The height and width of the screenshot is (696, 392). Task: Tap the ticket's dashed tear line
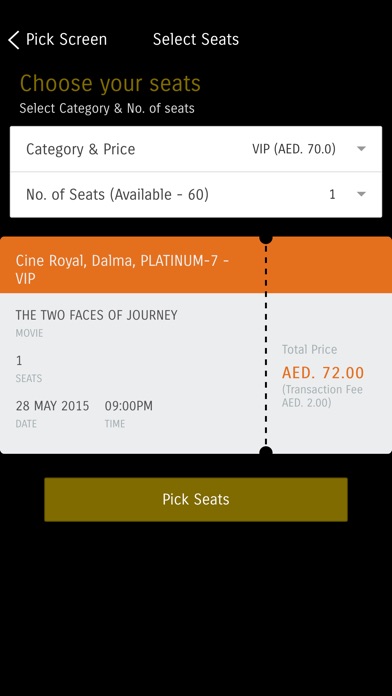pyautogui.click(x=266, y=345)
